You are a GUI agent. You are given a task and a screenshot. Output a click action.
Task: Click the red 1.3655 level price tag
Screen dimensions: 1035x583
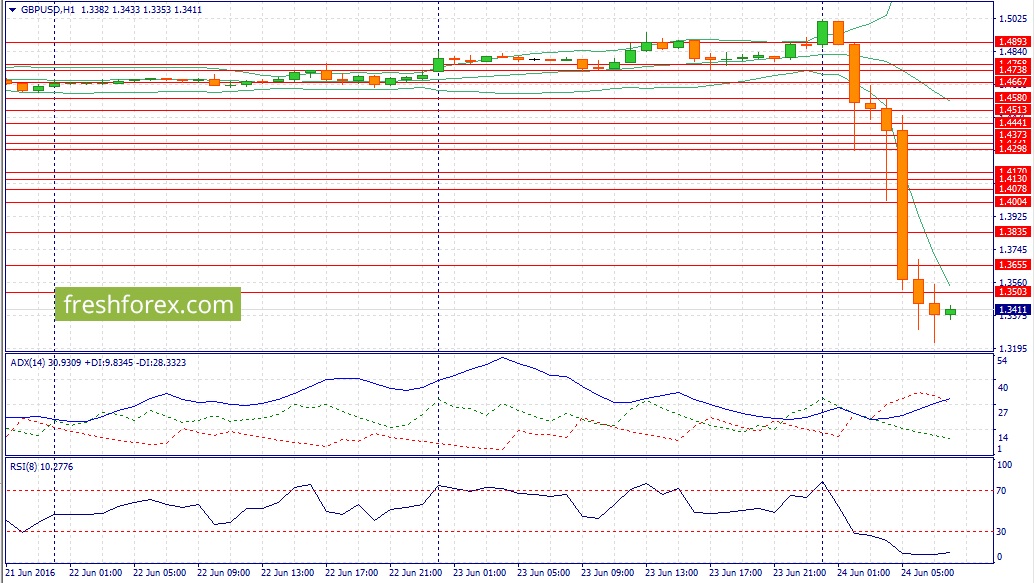[x=1012, y=265]
